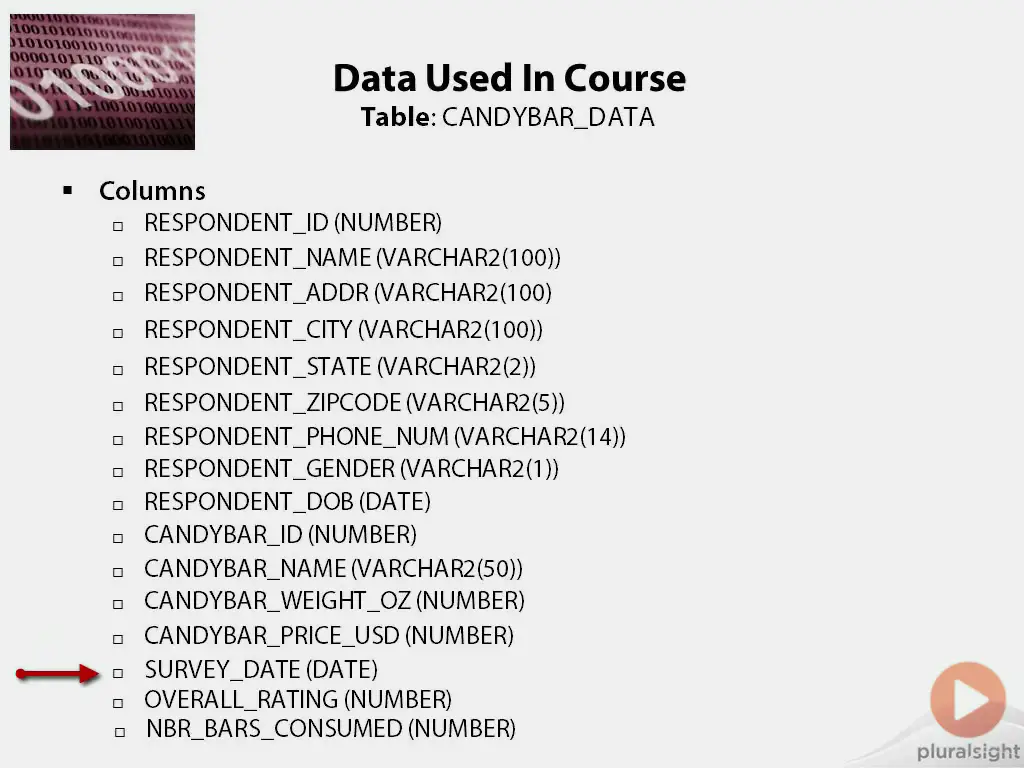Click the RESPONDENT_PHONE_NUM column entry
The width and height of the screenshot is (1024, 768).
tap(385, 437)
